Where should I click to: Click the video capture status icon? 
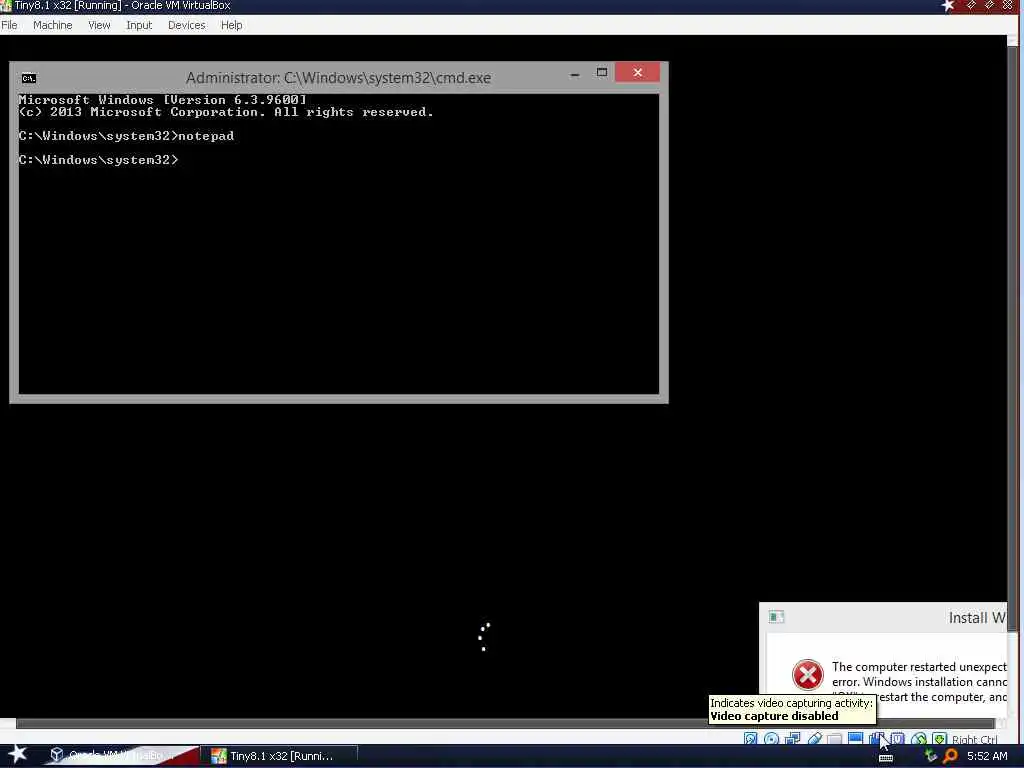876,739
